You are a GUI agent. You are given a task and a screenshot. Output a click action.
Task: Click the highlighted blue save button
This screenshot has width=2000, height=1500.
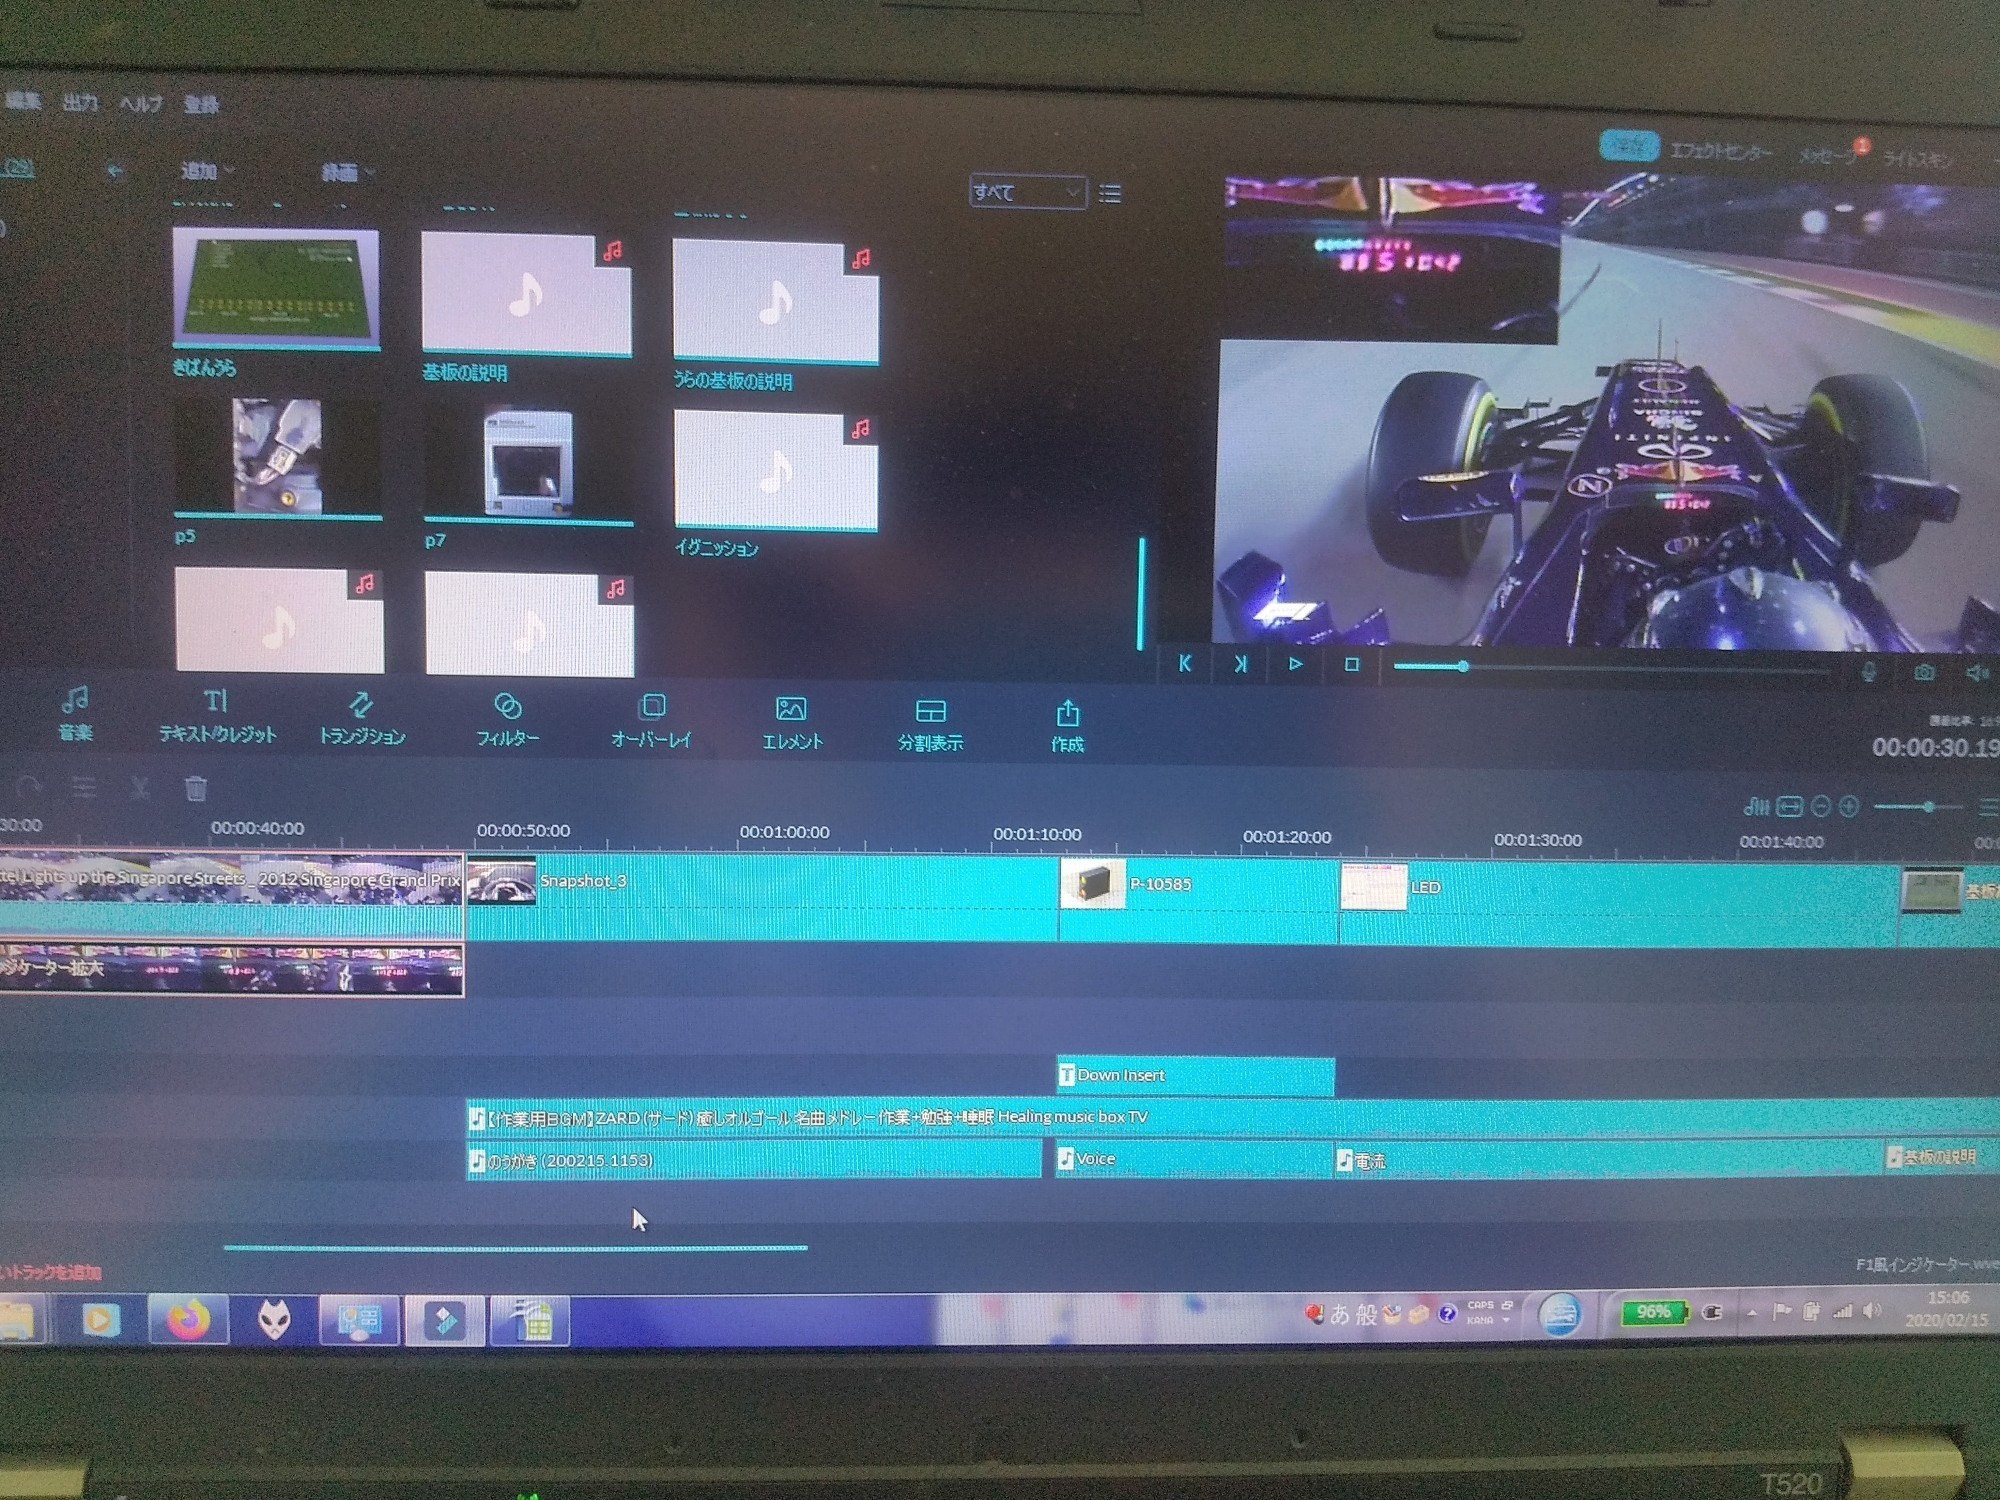pos(1629,146)
